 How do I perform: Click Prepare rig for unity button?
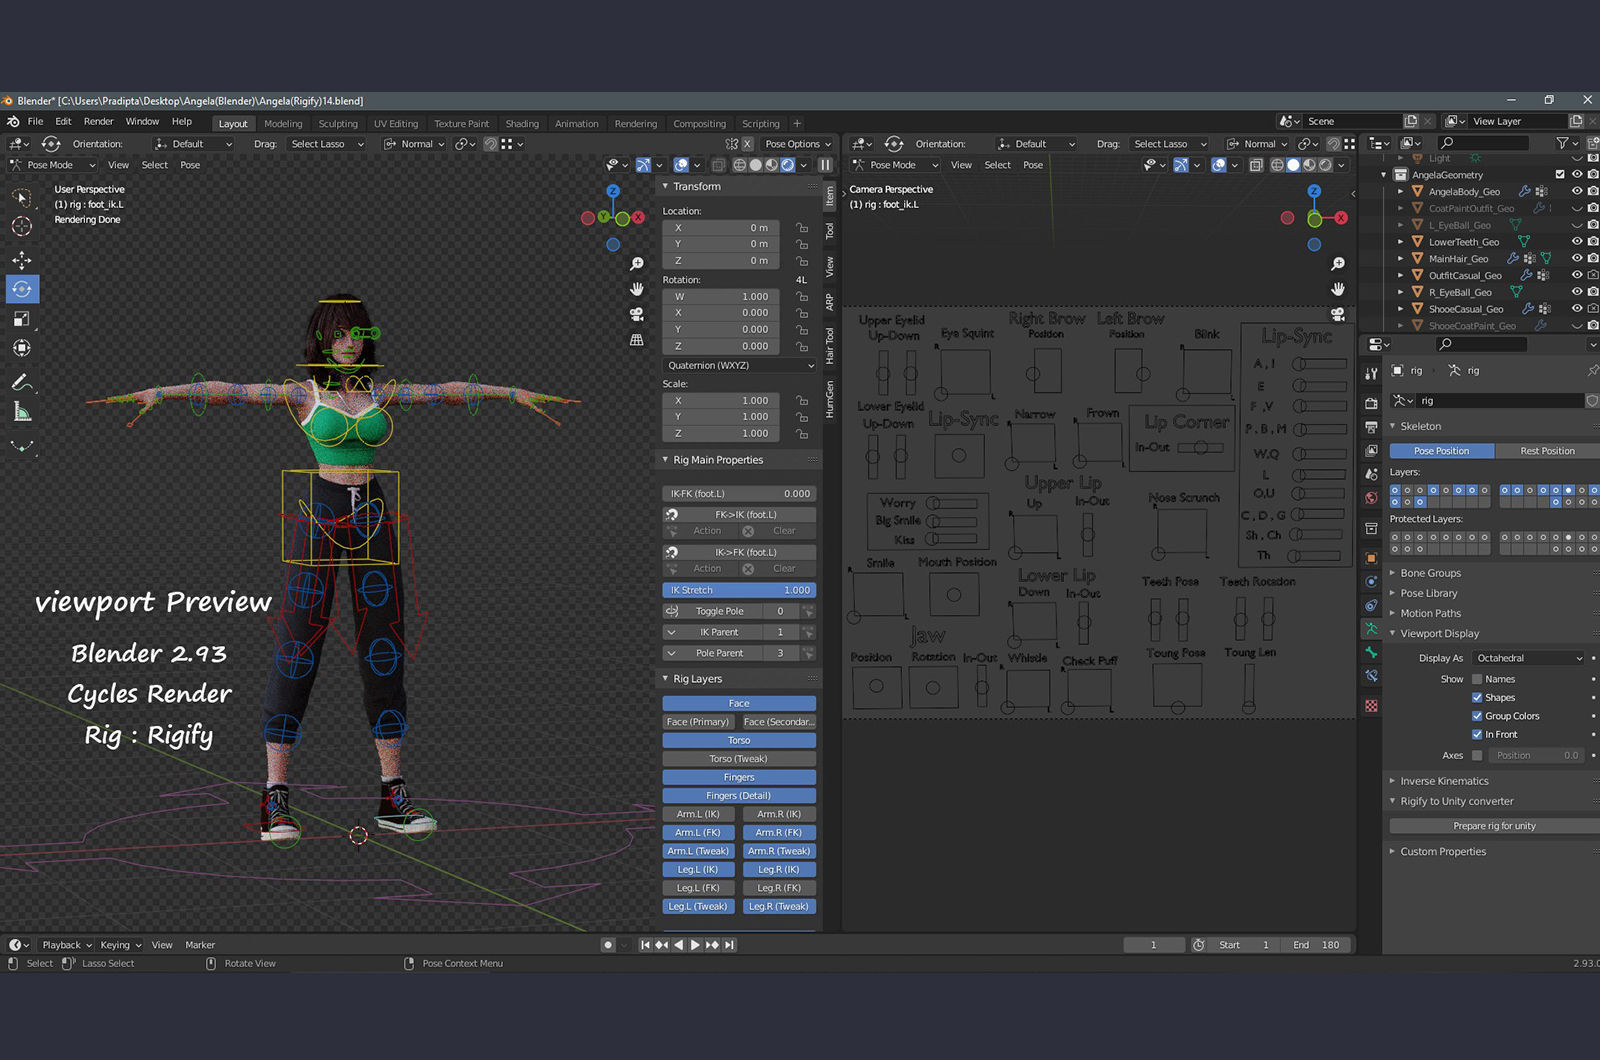coord(1494,826)
